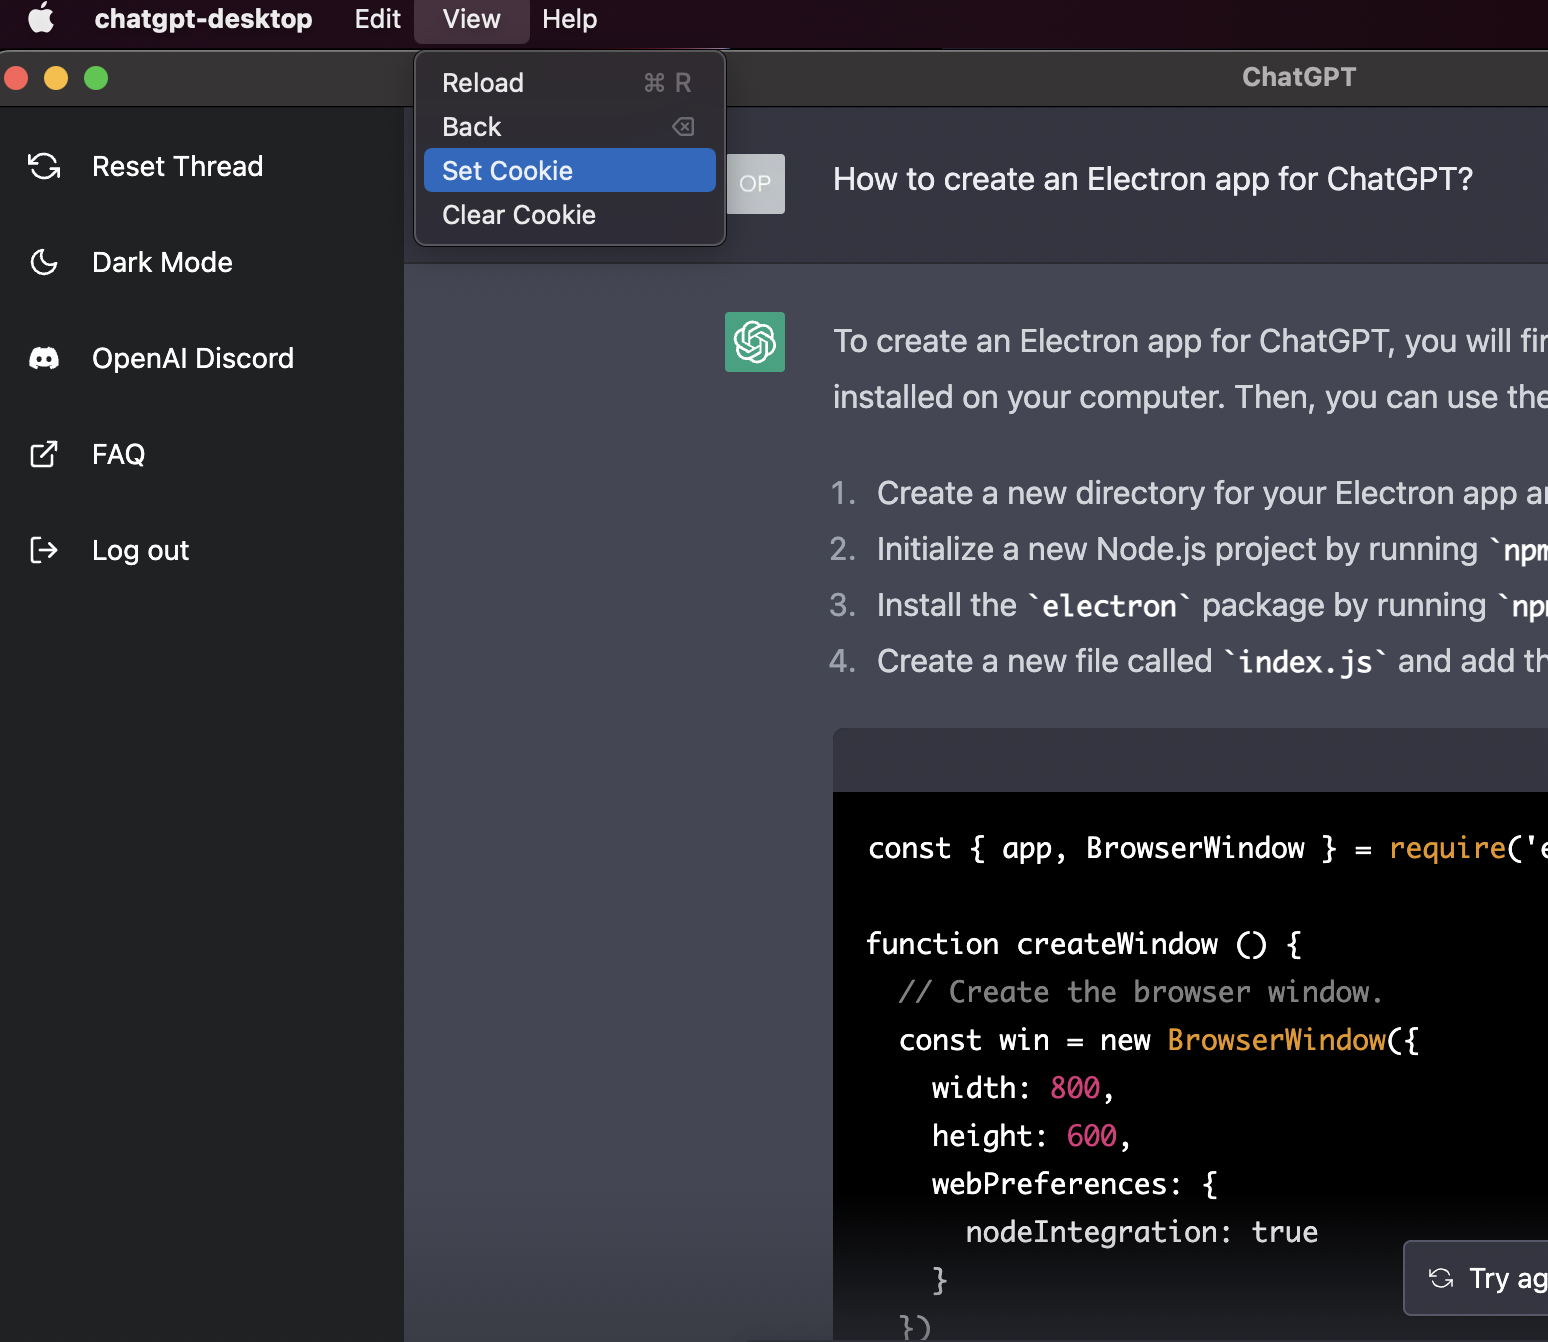Click the ChatGPT window title
Image resolution: width=1548 pixels, height=1342 pixels.
(1299, 77)
